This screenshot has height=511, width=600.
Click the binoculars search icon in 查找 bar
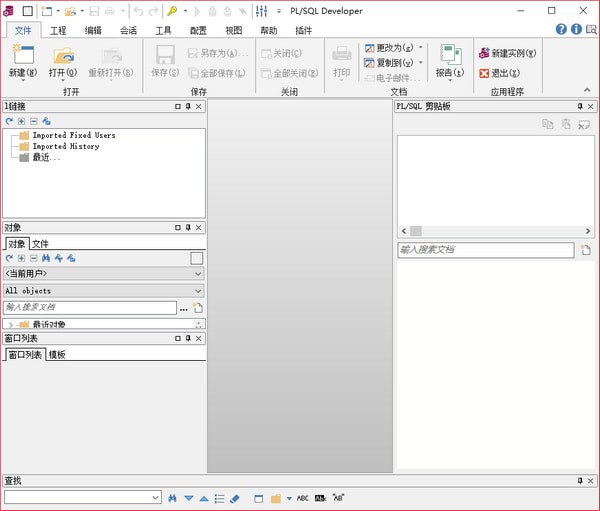pos(173,498)
